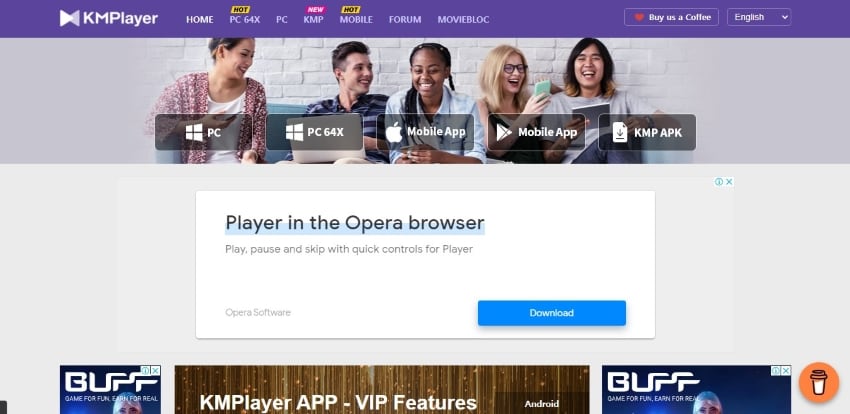The height and width of the screenshot is (414, 850).
Task: Click the Apple icon on Mobile App button
Action: tap(394, 132)
